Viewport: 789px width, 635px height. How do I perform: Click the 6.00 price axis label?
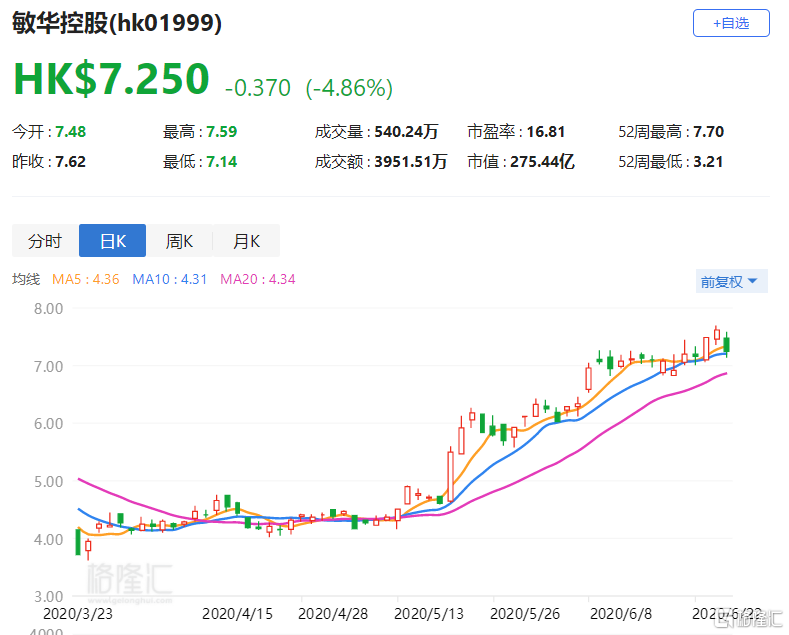49,424
